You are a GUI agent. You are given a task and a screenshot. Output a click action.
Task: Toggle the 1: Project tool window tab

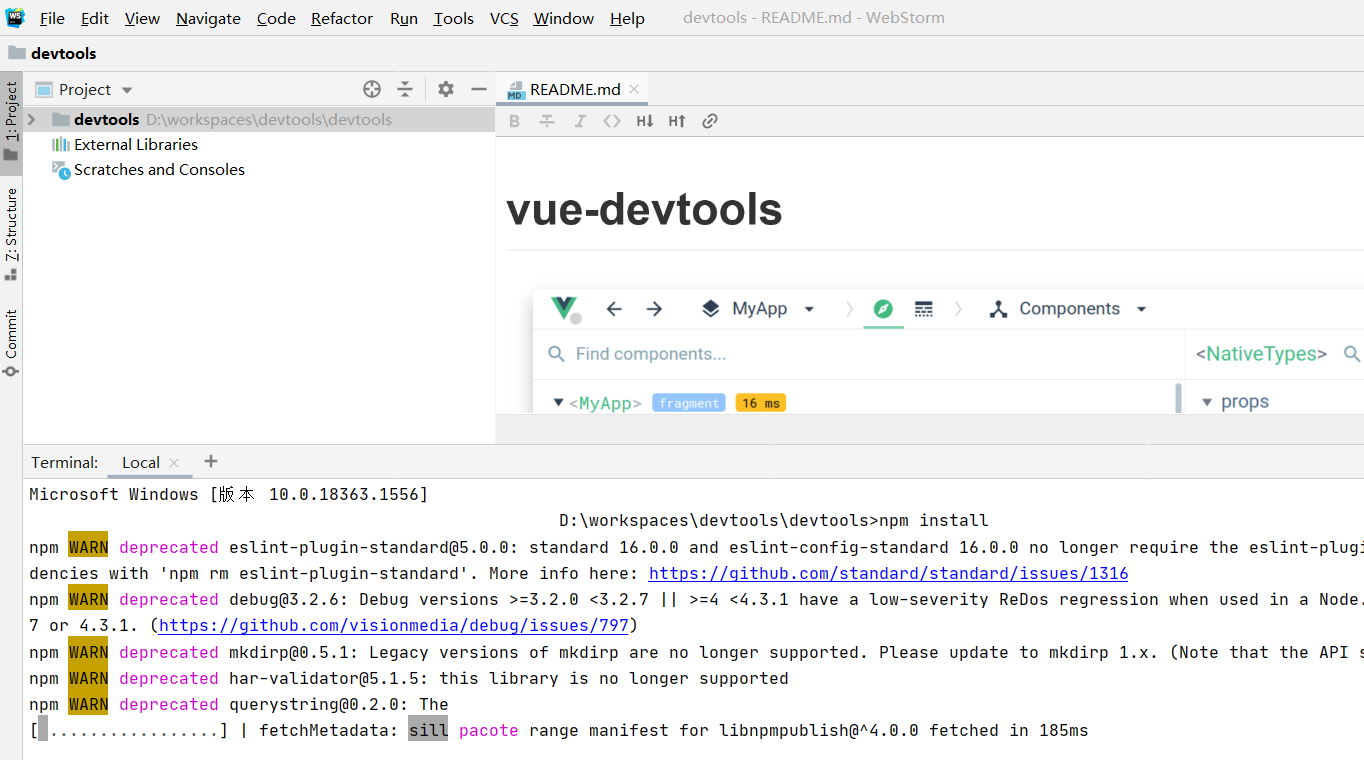tap(11, 123)
